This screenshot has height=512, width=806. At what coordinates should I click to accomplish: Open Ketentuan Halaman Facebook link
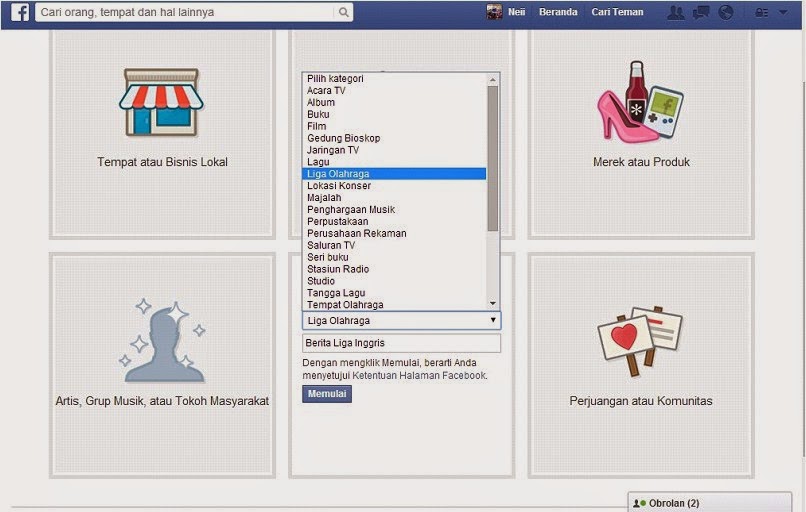point(419,375)
